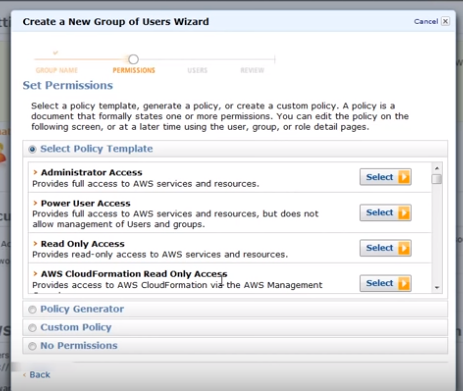This screenshot has height=391, width=463.
Task: Choose the Select Policy Template radio button
Action: 32,149
